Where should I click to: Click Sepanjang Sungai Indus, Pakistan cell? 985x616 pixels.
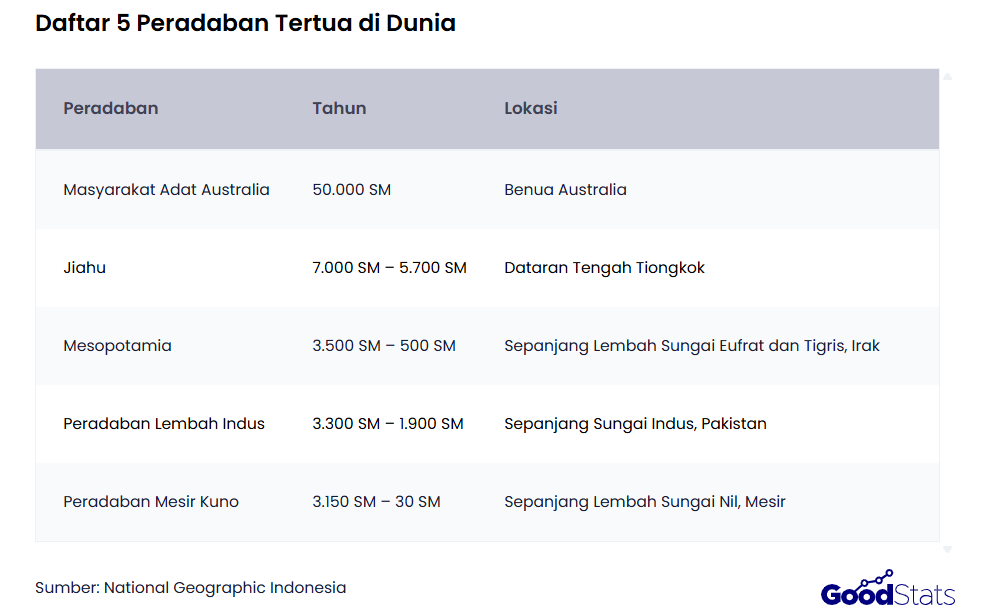tap(635, 424)
